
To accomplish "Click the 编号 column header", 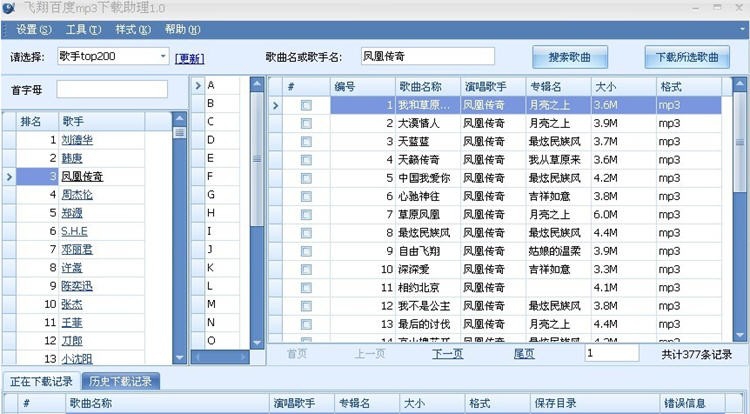I will pos(363,87).
